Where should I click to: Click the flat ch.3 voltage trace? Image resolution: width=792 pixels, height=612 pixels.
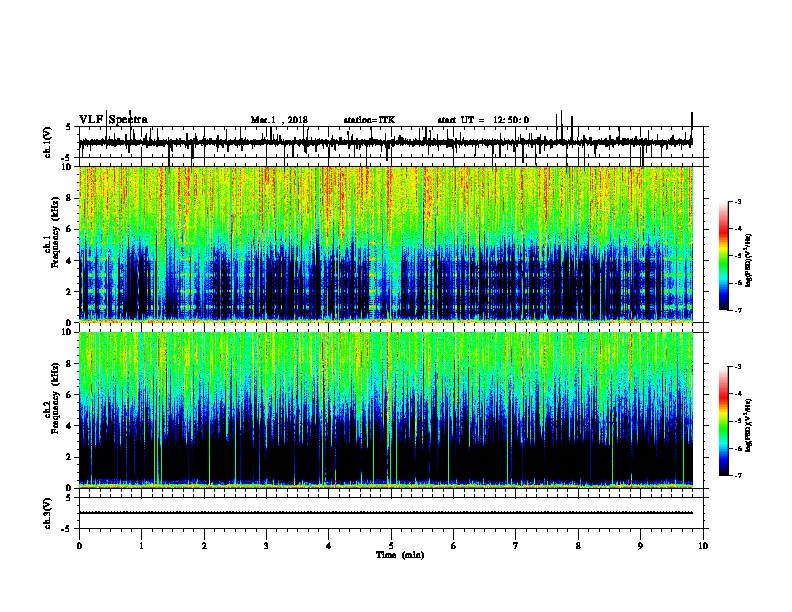pos(385,513)
